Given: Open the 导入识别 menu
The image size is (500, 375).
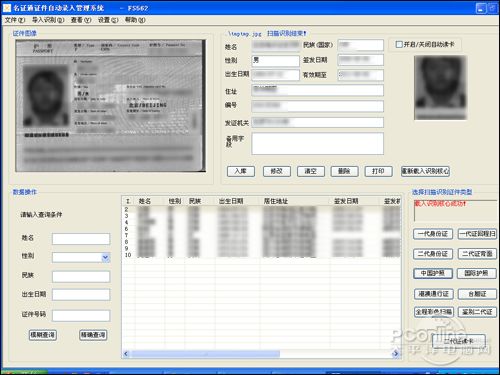Looking at the screenshot, I should 48,20.
